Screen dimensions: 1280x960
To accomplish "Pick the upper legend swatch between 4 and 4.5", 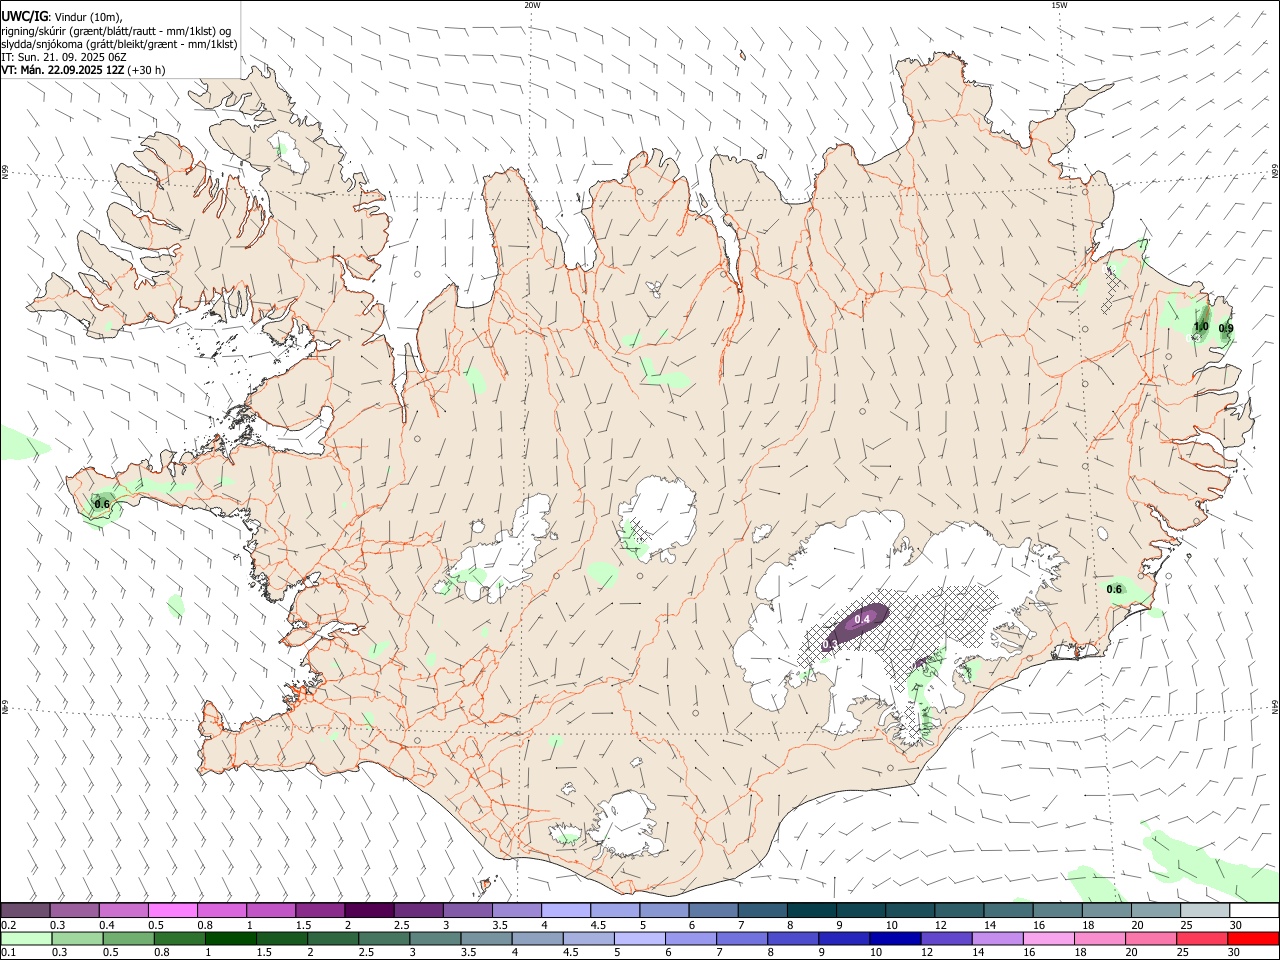I will (x=565, y=911).
